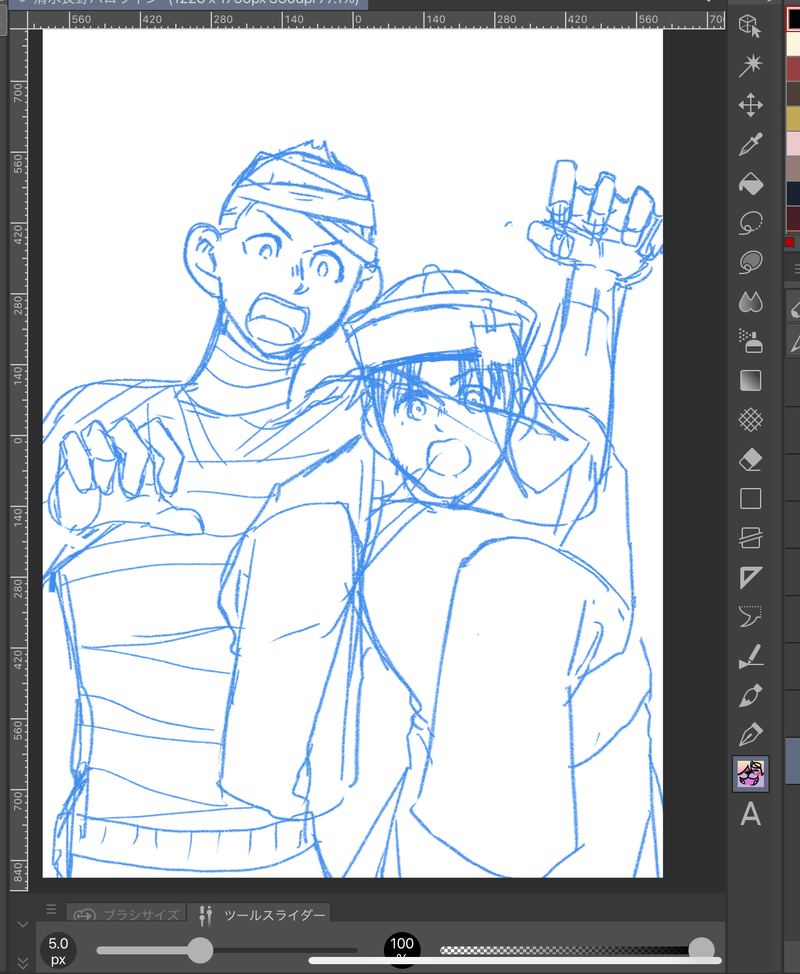This screenshot has width=800, height=974.
Task: Select the Brush tool
Action: click(x=750, y=696)
